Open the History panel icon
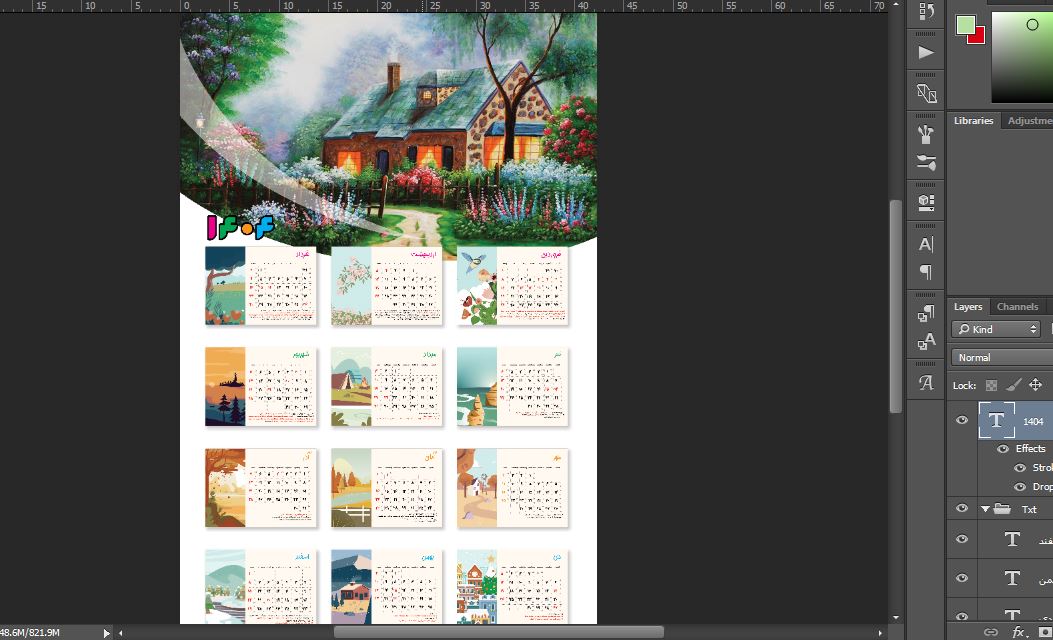This screenshot has width=1053, height=640. point(926,12)
